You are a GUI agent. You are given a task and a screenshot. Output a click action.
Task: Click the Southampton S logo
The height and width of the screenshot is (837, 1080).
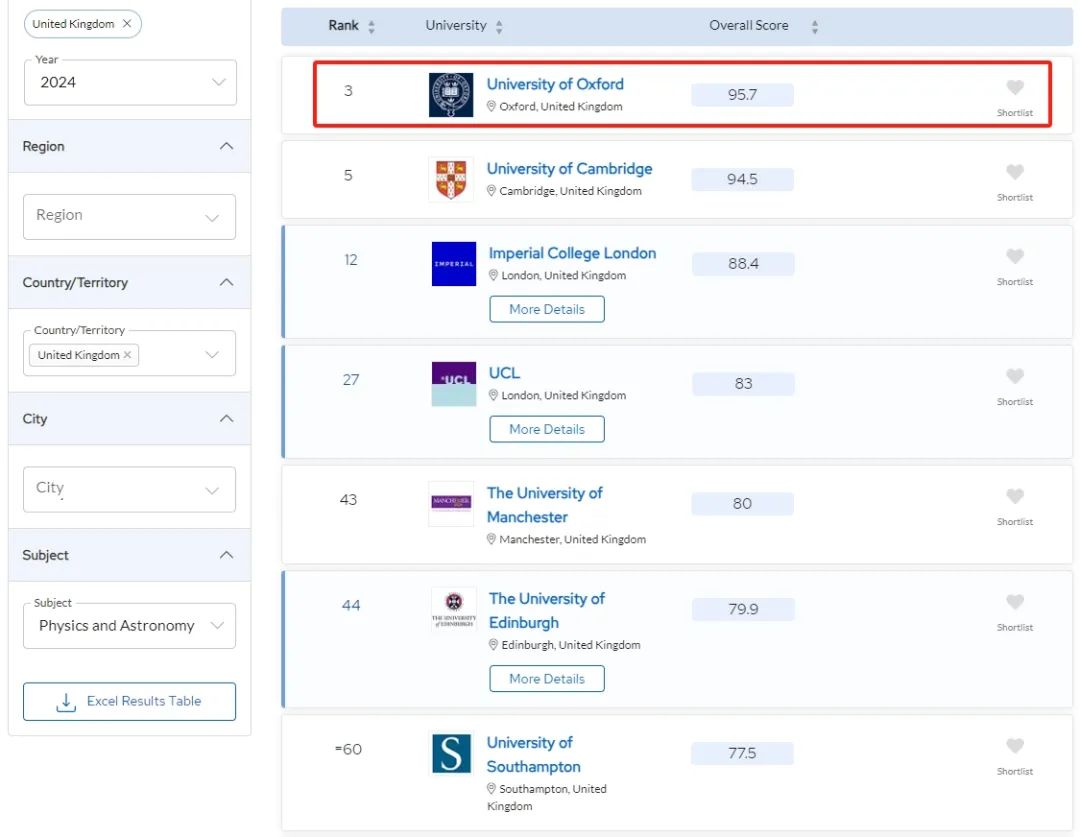(x=451, y=754)
